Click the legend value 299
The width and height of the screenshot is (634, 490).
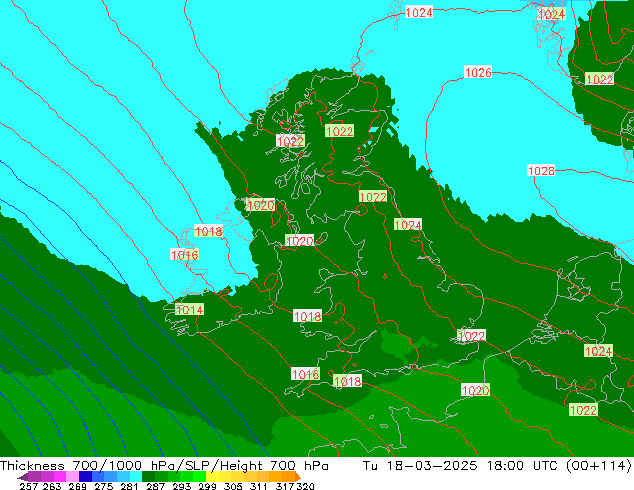pyautogui.click(x=207, y=486)
